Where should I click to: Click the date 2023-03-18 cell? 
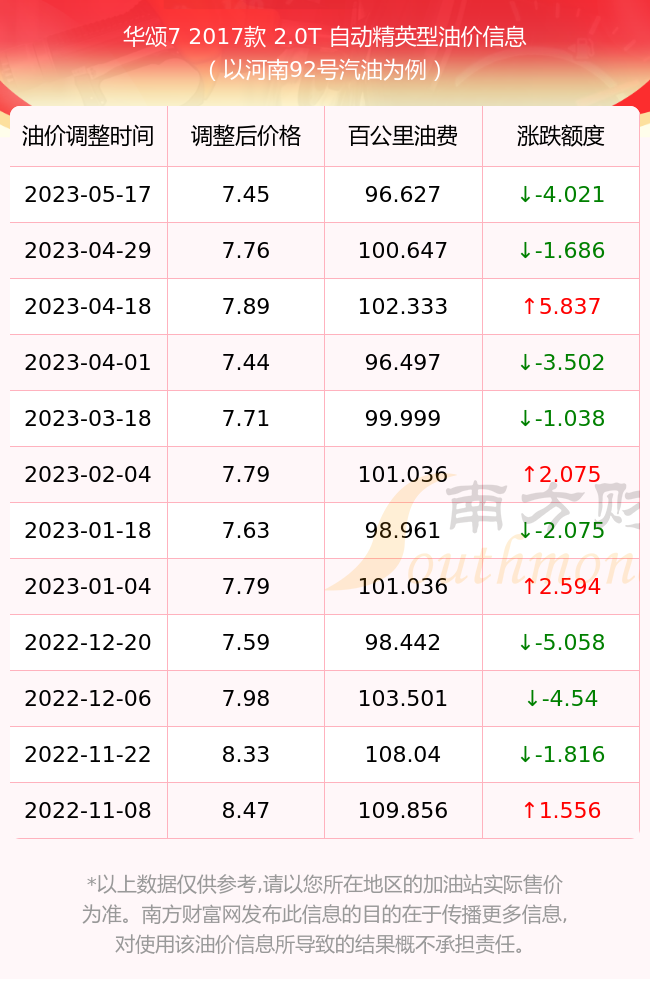point(88,419)
